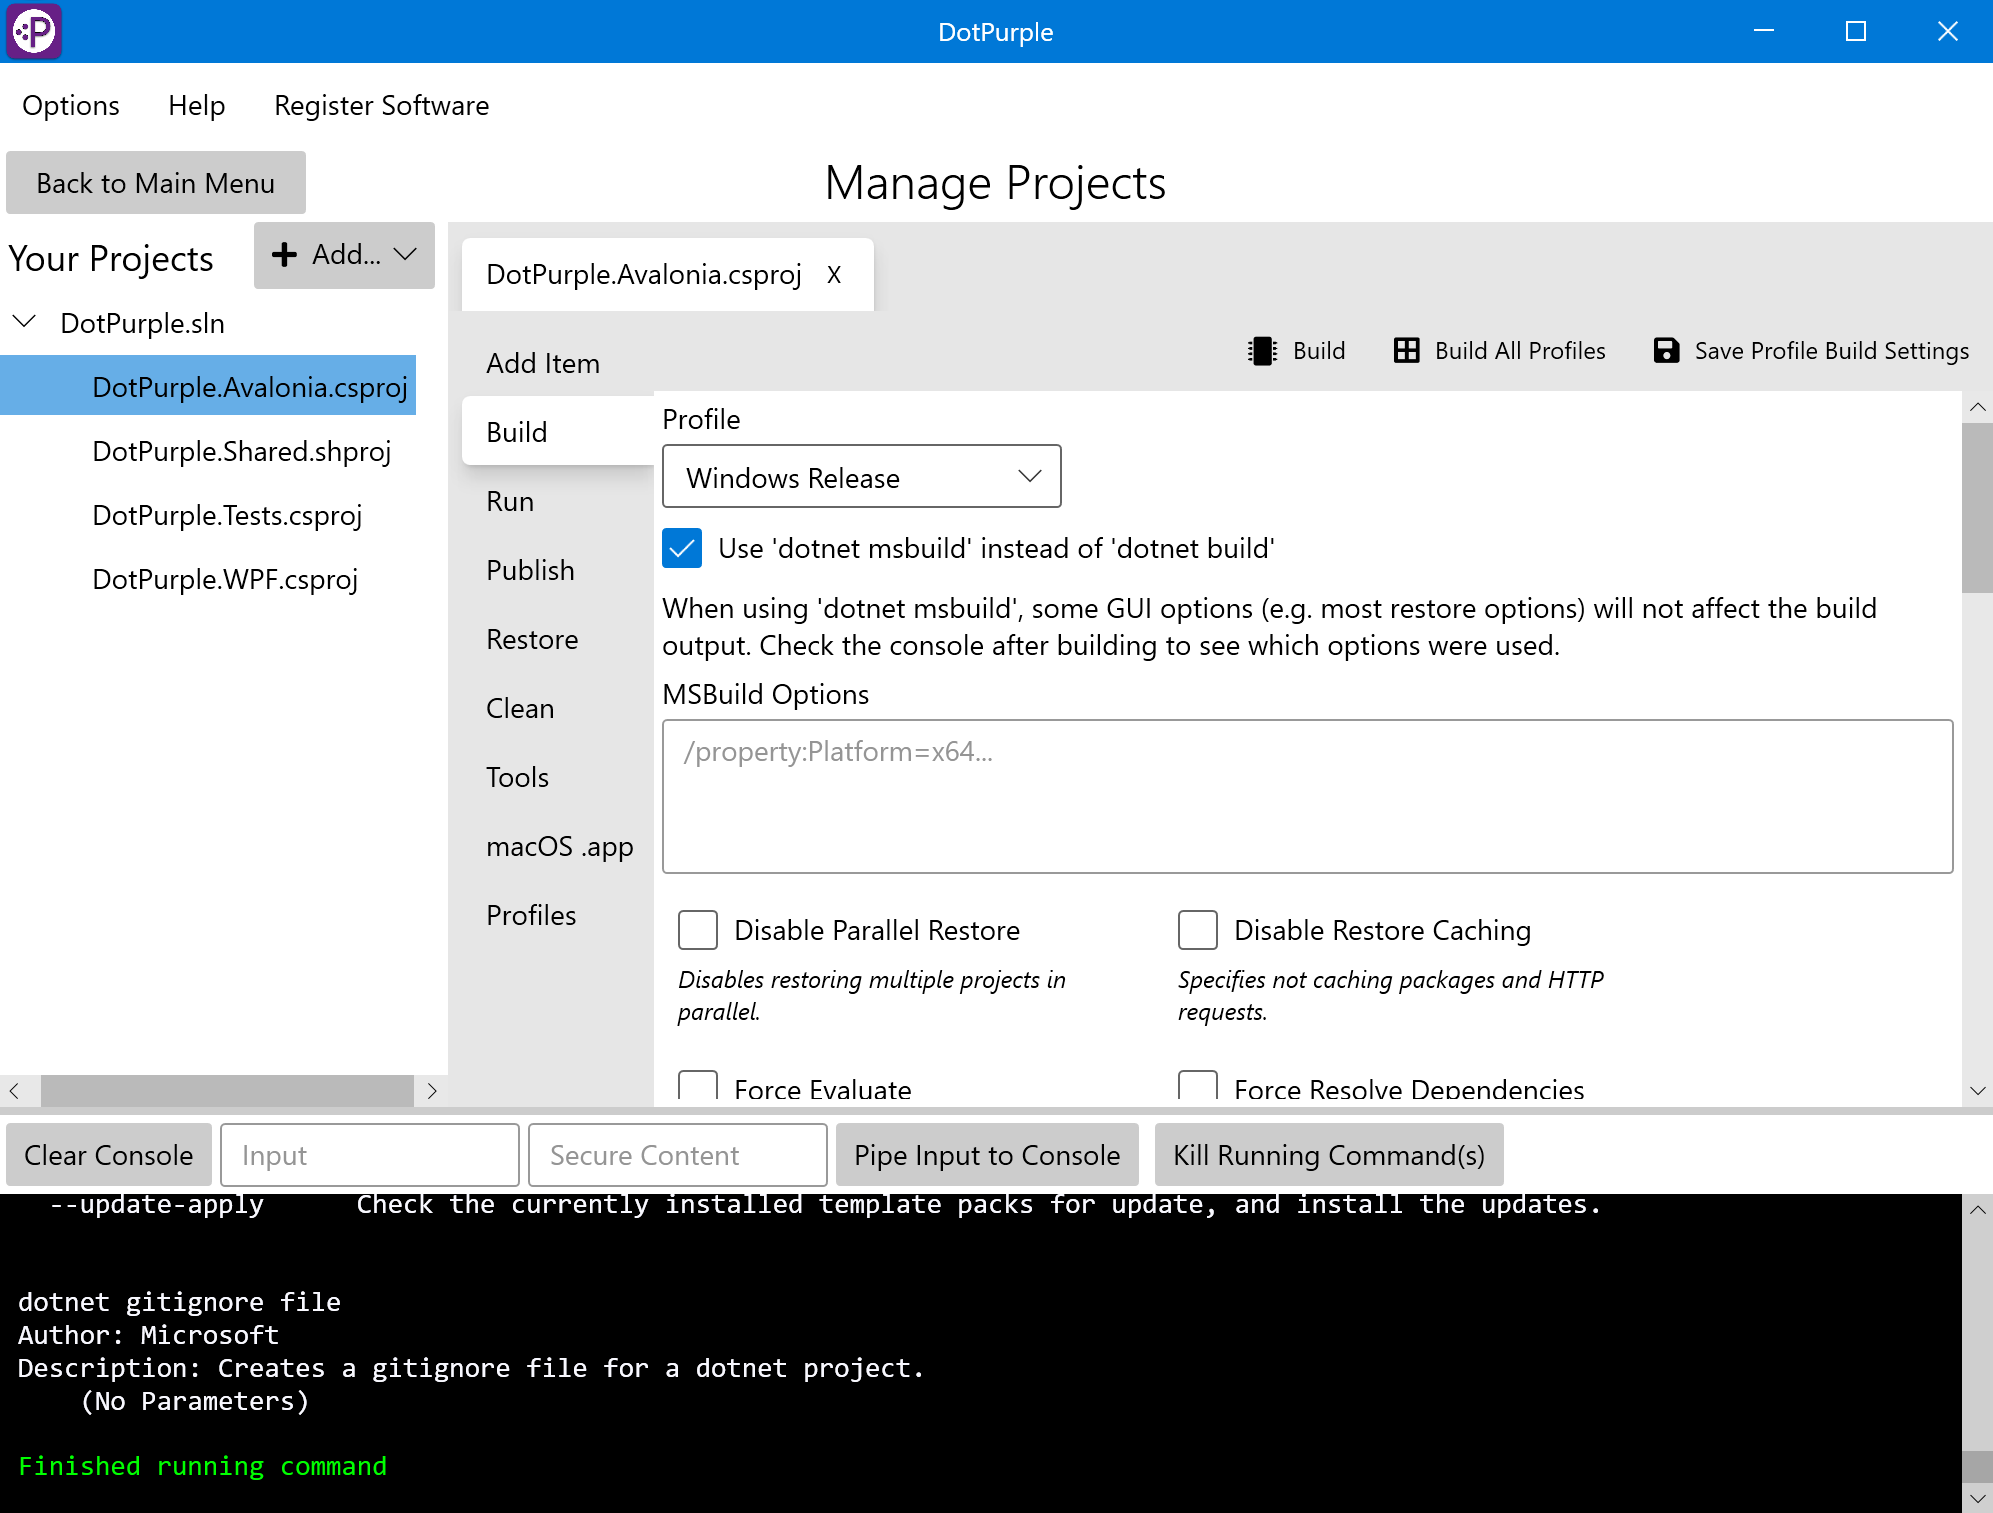Open the Register Software menu

(x=382, y=106)
